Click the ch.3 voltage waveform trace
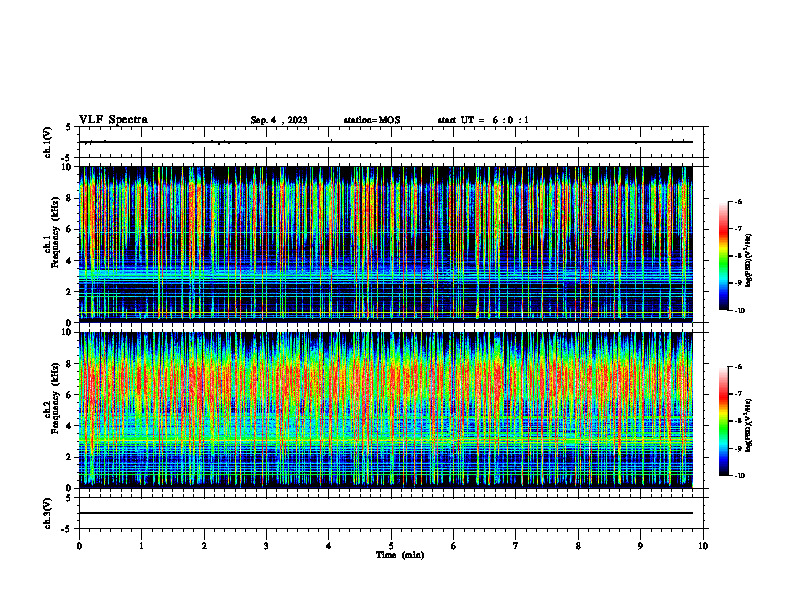792x612 pixels. tap(386, 513)
